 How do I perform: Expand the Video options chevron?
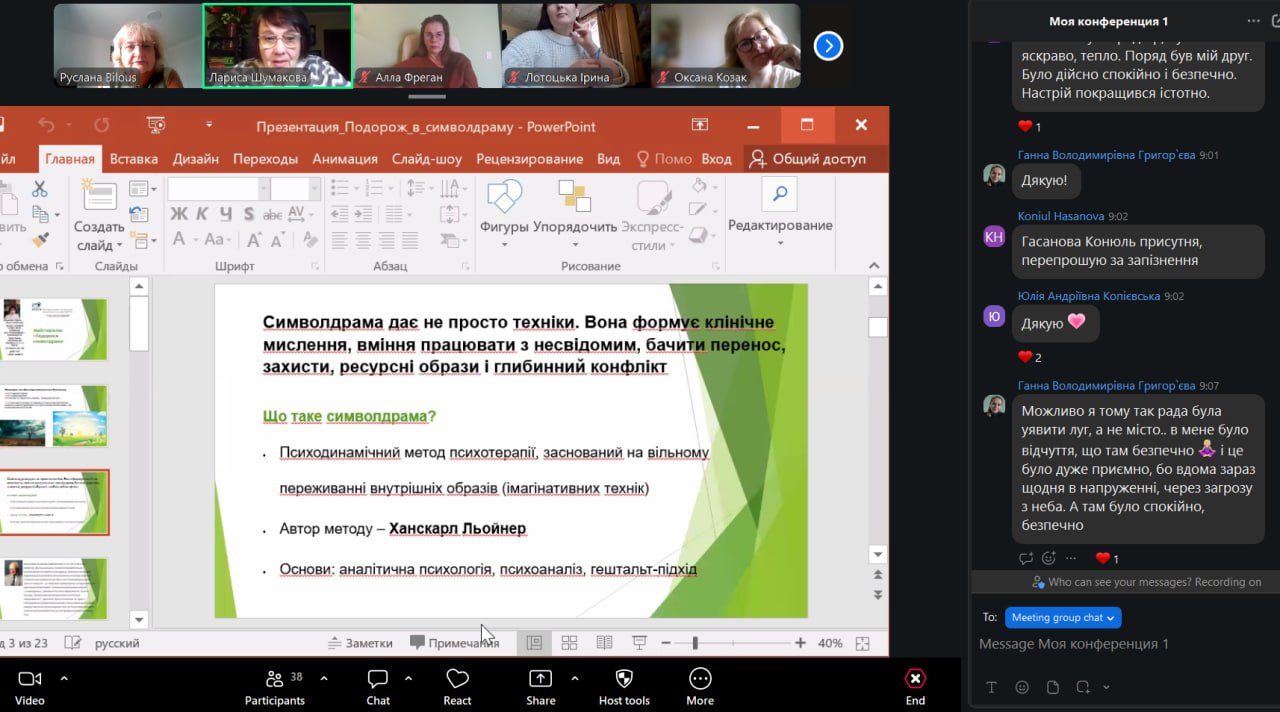tap(64, 678)
